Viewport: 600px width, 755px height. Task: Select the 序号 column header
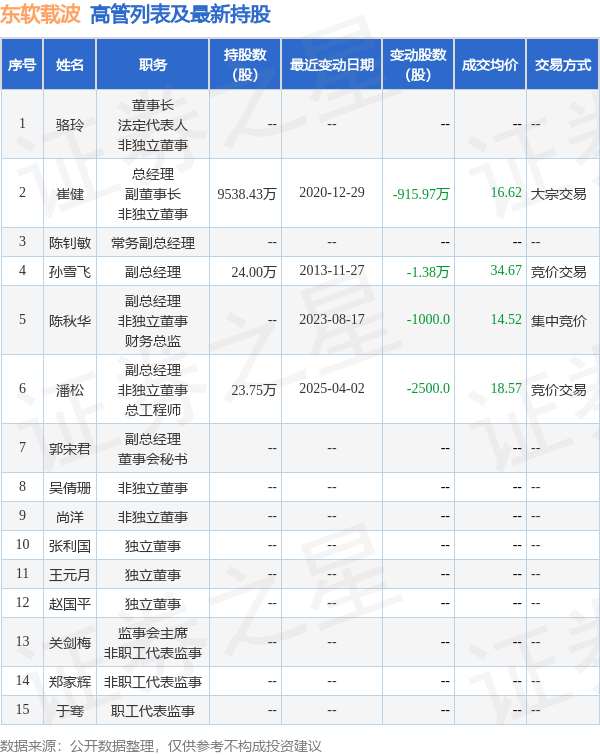(22, 65)
